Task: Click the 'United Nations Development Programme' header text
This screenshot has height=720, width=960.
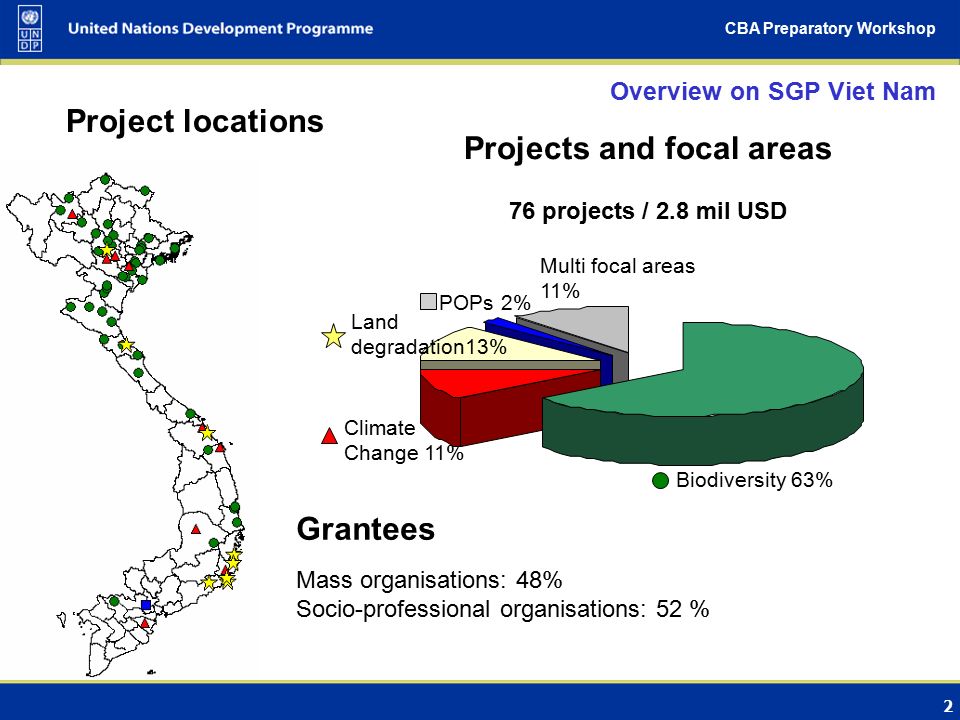Action: [x=220, y=29]
